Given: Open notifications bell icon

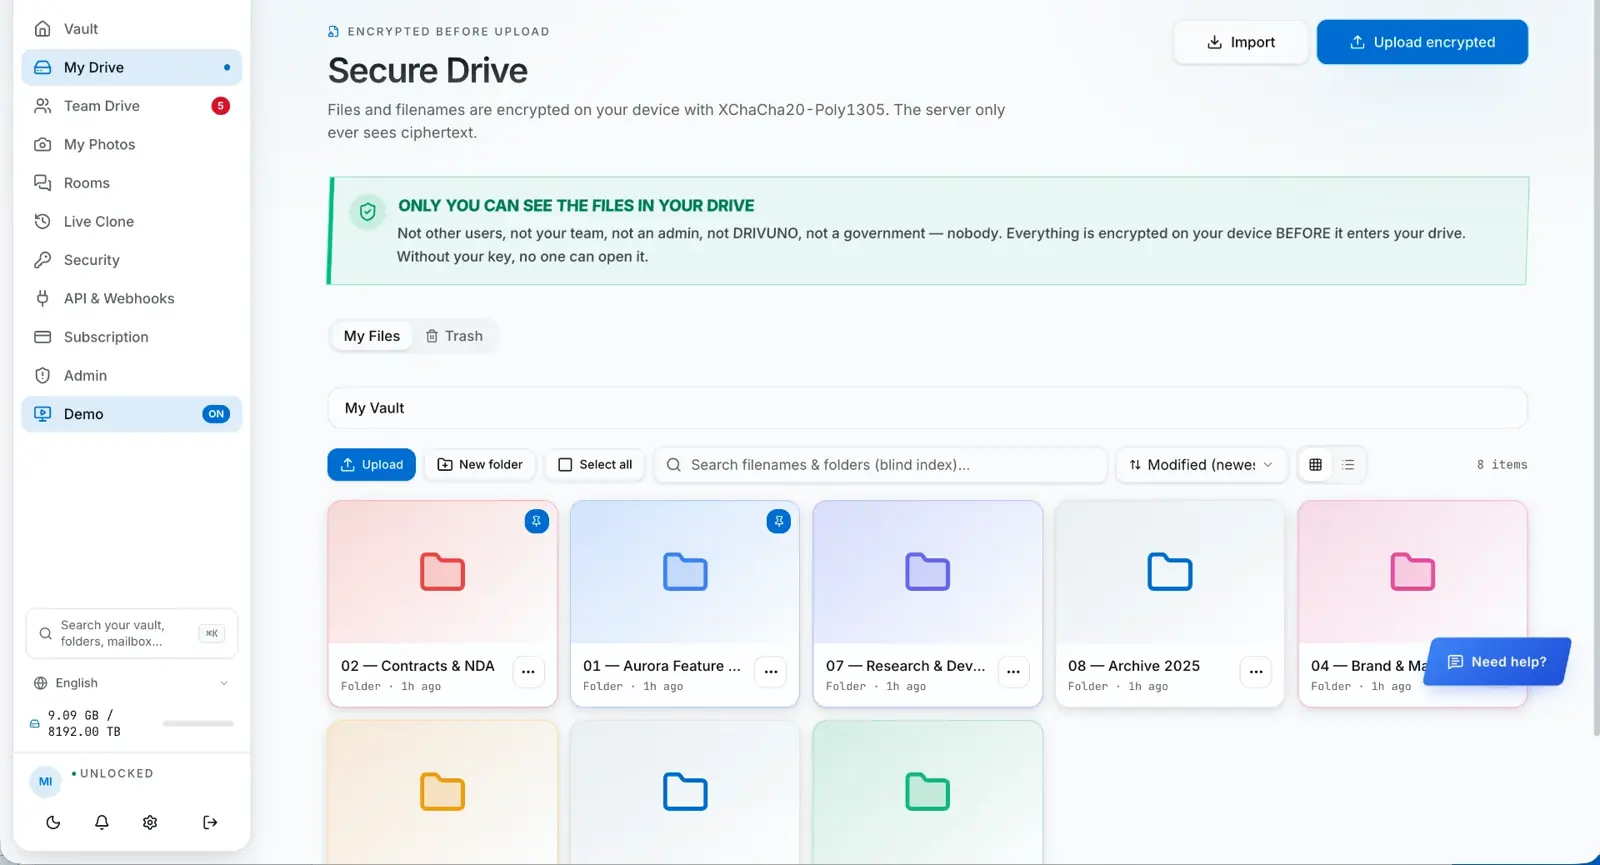Looking at the screenshot, I should [x=102, y=822].
